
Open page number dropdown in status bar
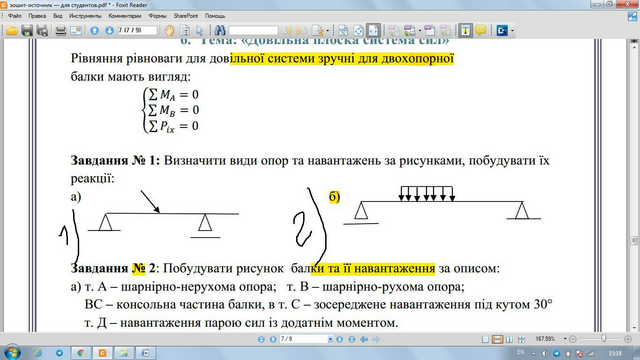pos(330,339)
